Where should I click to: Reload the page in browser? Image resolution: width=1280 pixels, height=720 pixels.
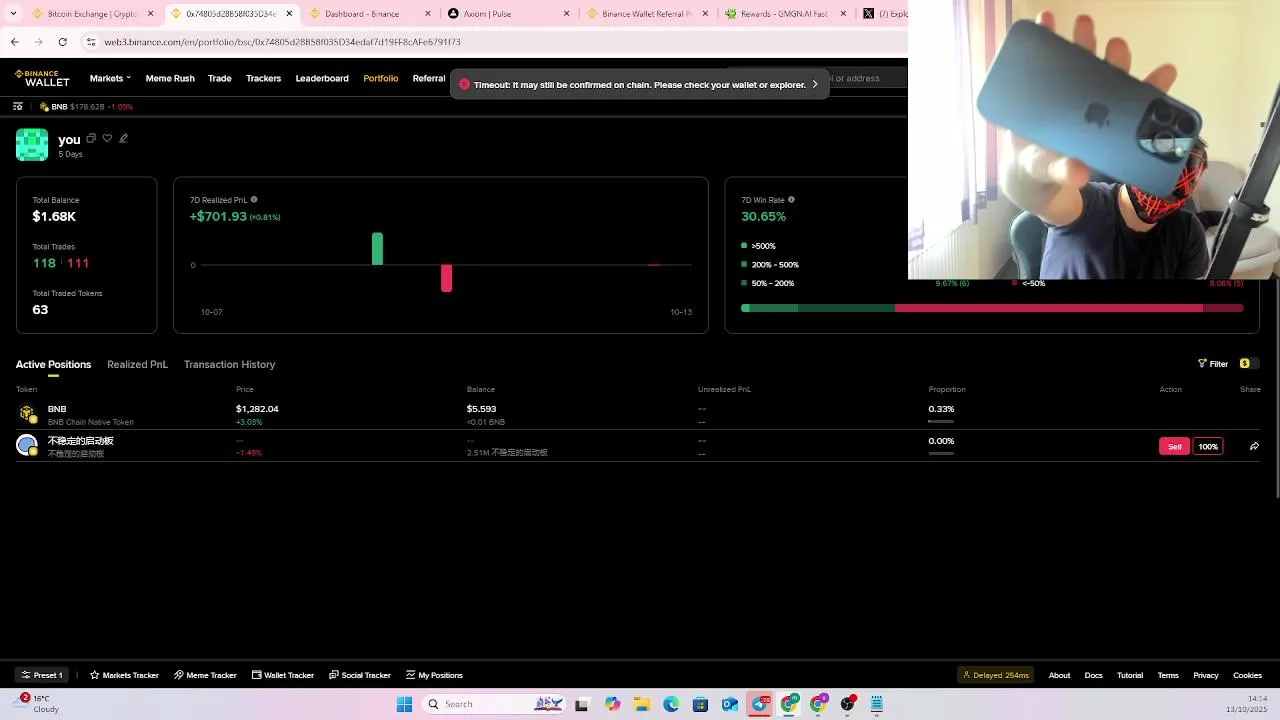[x=62, y=42]
